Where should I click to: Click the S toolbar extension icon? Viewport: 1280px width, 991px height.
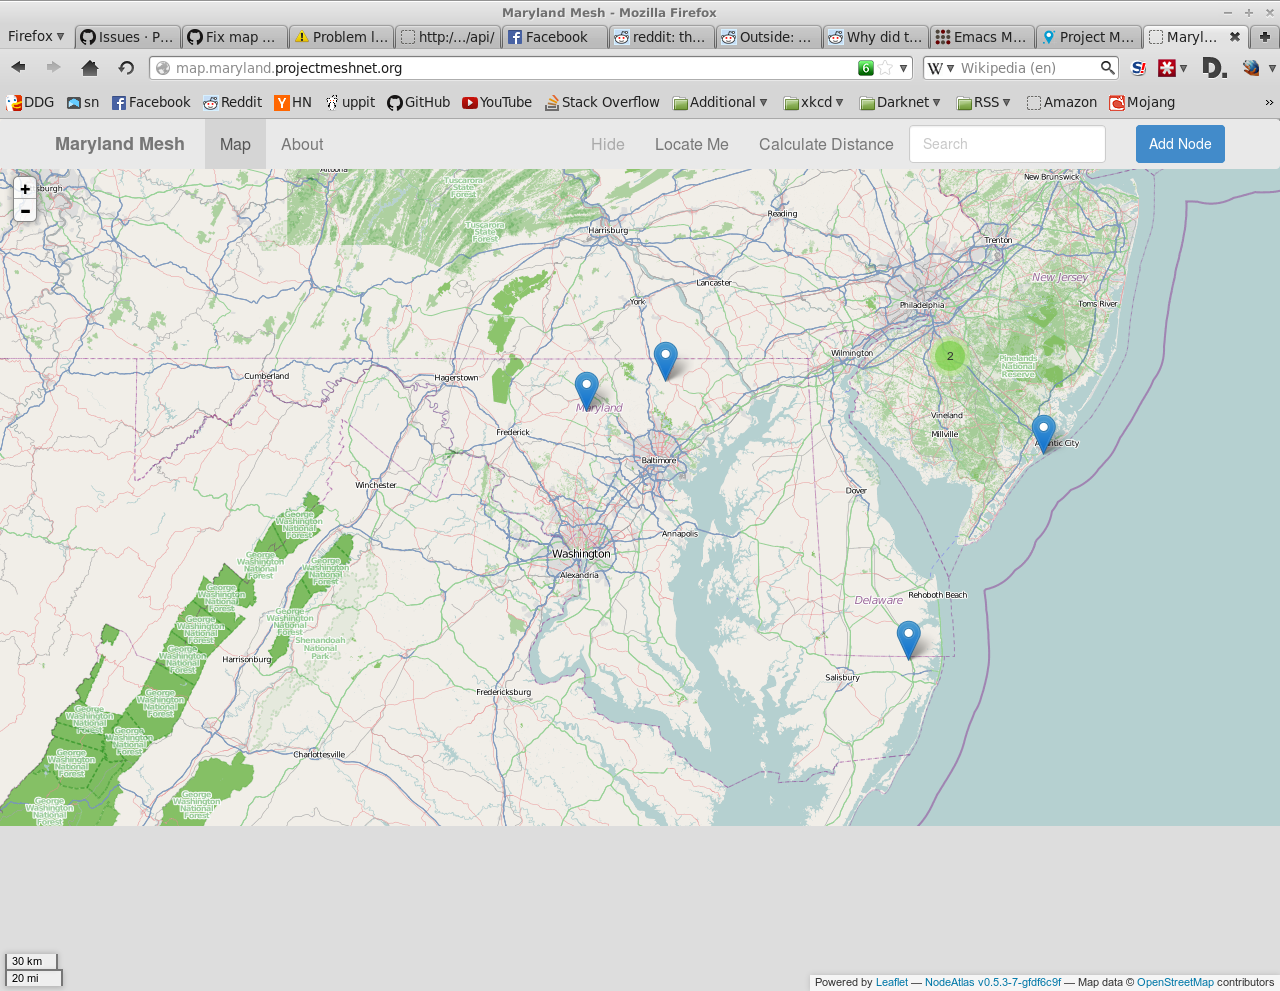(x=1138, y=67)
